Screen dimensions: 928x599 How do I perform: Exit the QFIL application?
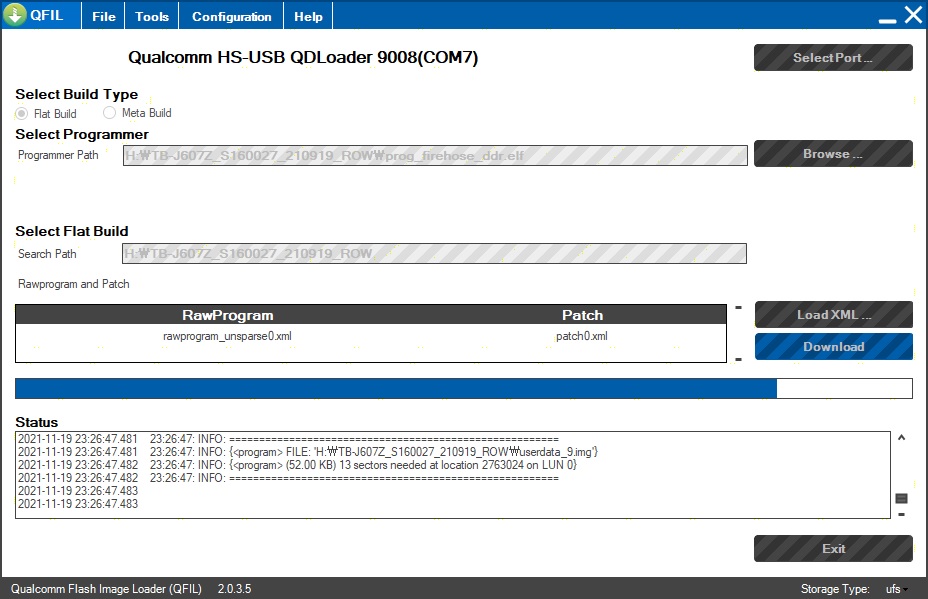pos(833,548)
